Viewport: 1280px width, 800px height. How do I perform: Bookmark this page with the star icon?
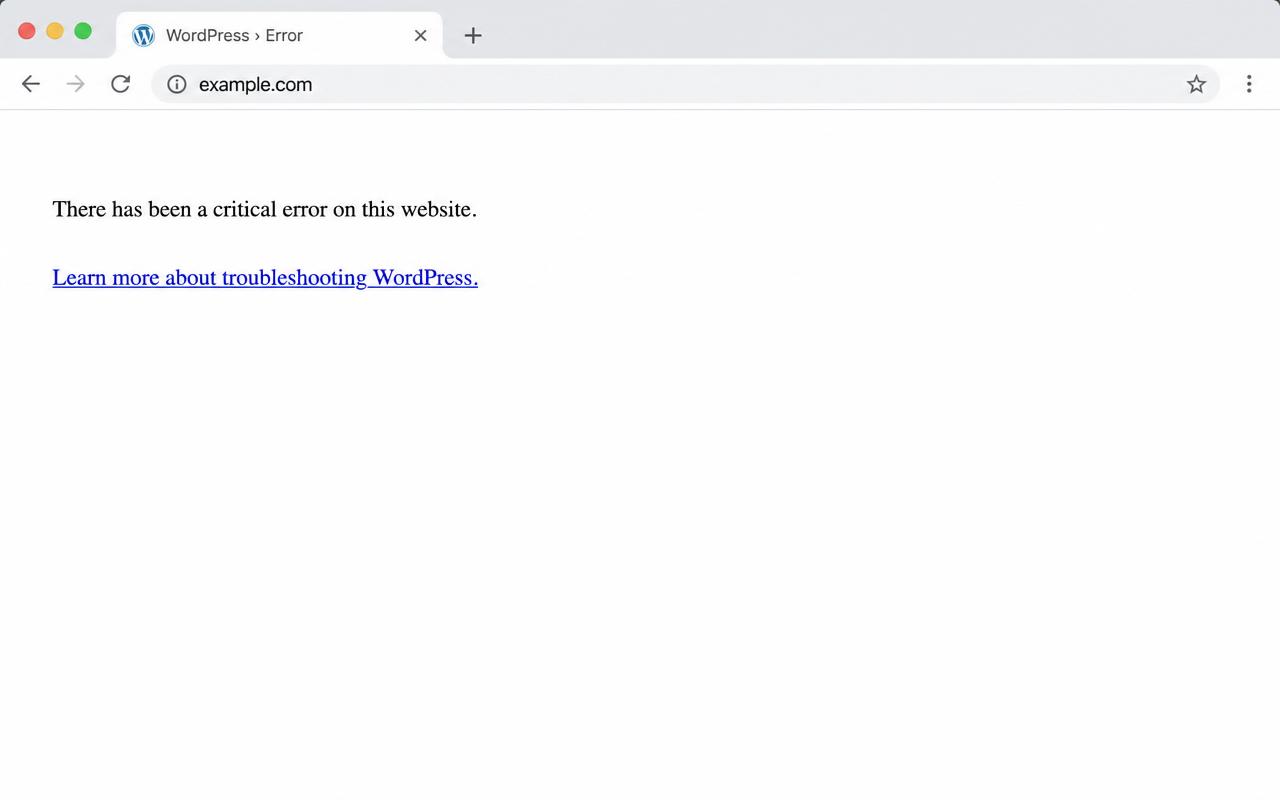1196,84
